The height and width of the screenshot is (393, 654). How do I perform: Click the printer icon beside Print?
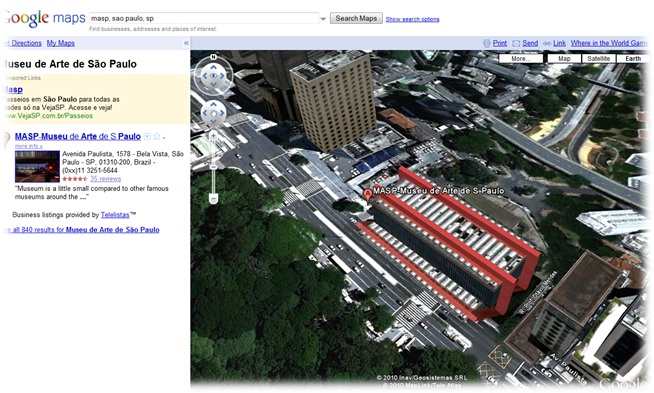(486, 43)
